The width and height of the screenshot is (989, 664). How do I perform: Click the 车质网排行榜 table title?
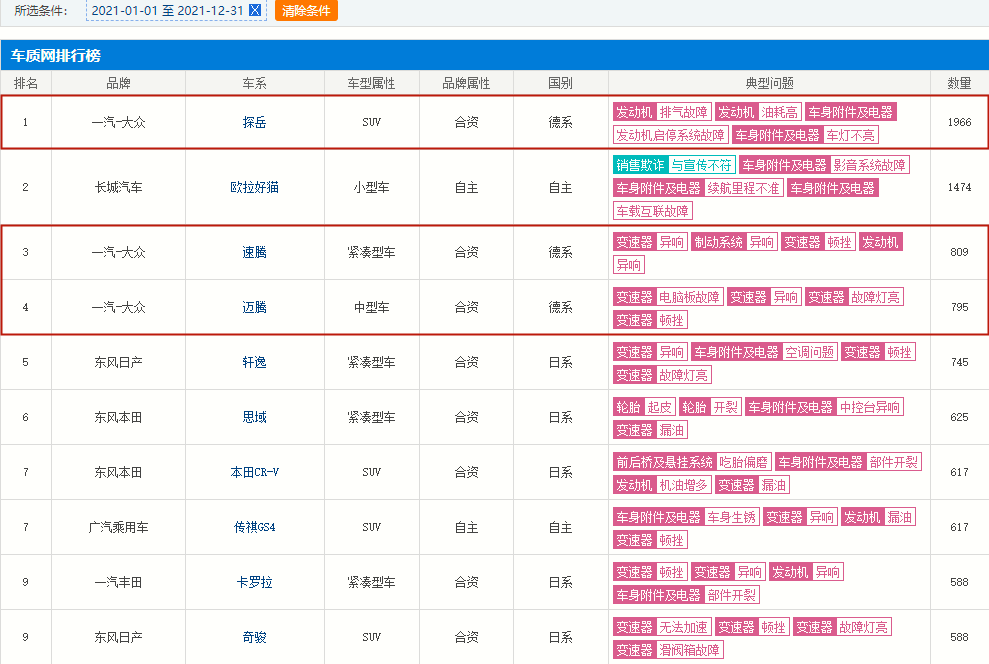[56, 55]
